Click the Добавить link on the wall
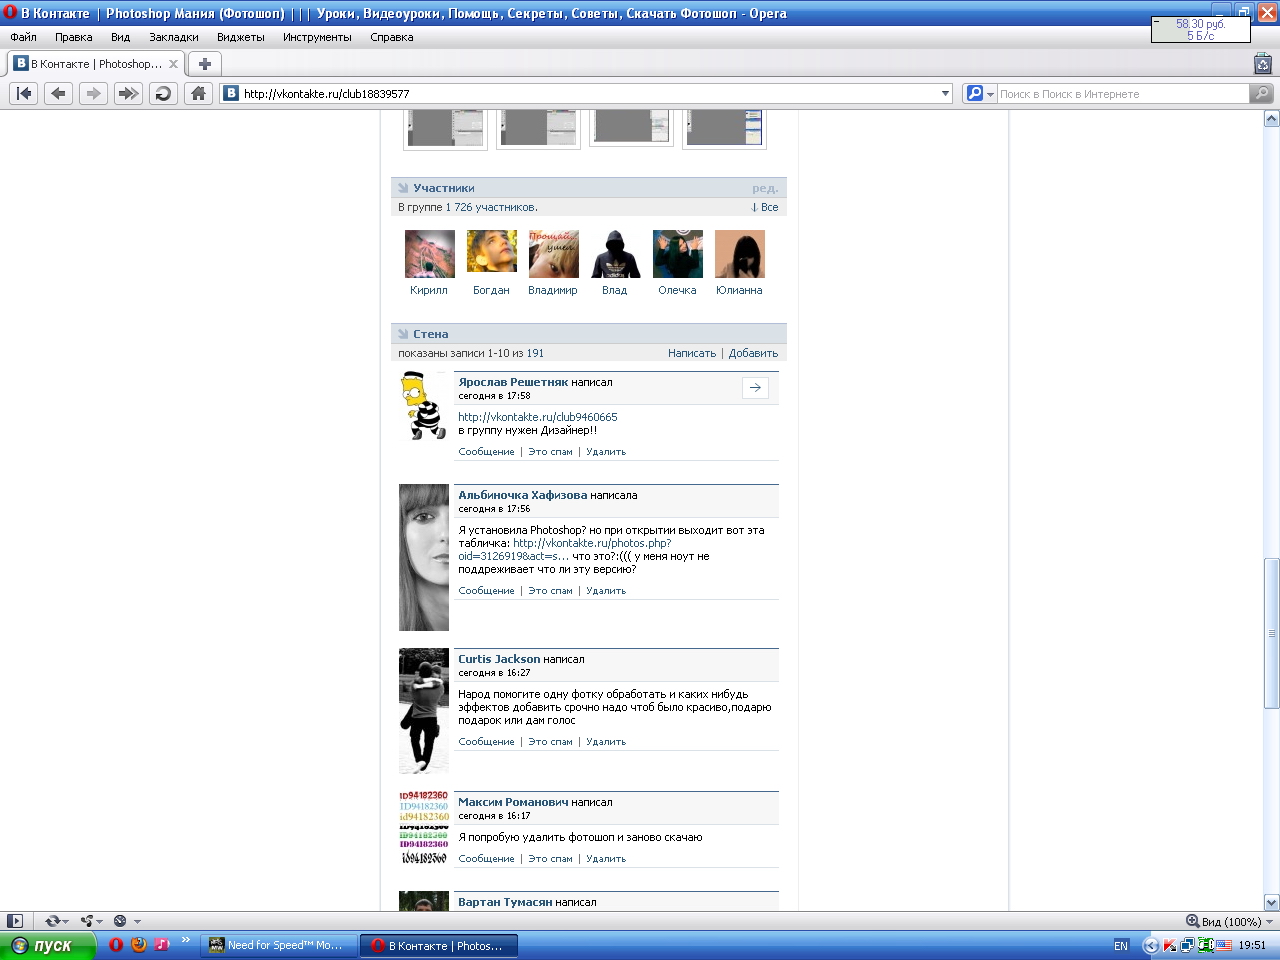 [x=753, y=354]
